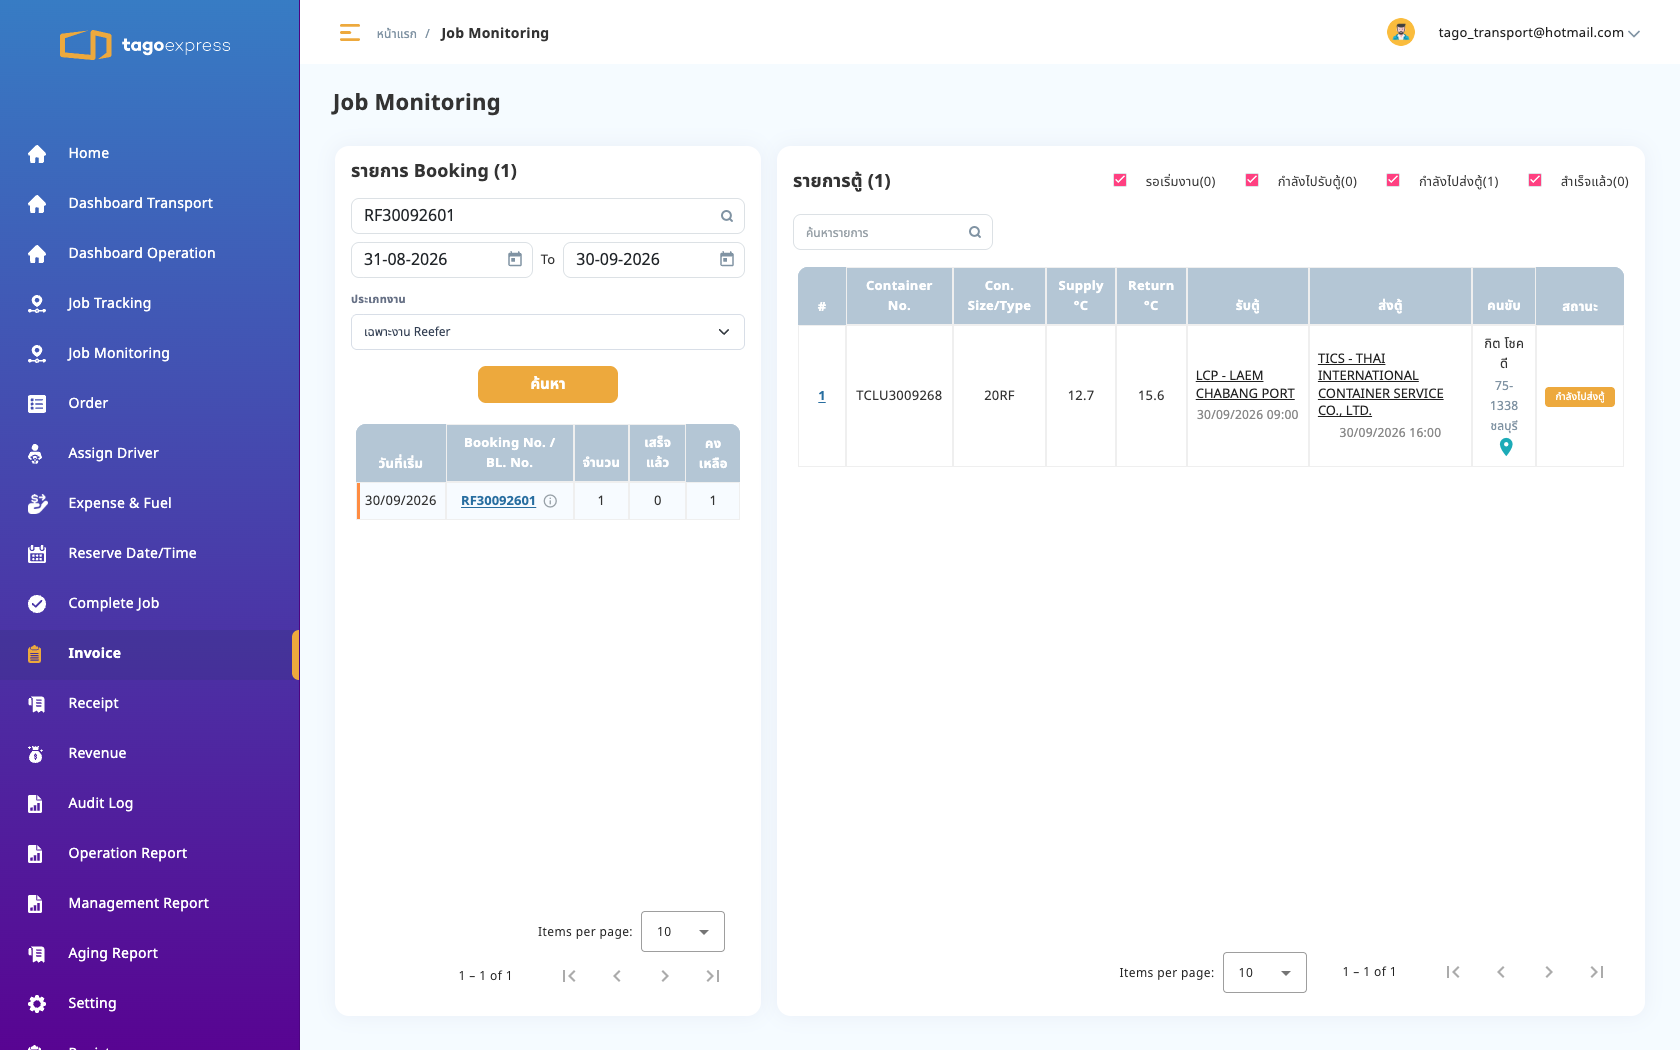Go to next page in booking list
1680x1050 pixels.
pyautogui.click(x=665, y=976)
